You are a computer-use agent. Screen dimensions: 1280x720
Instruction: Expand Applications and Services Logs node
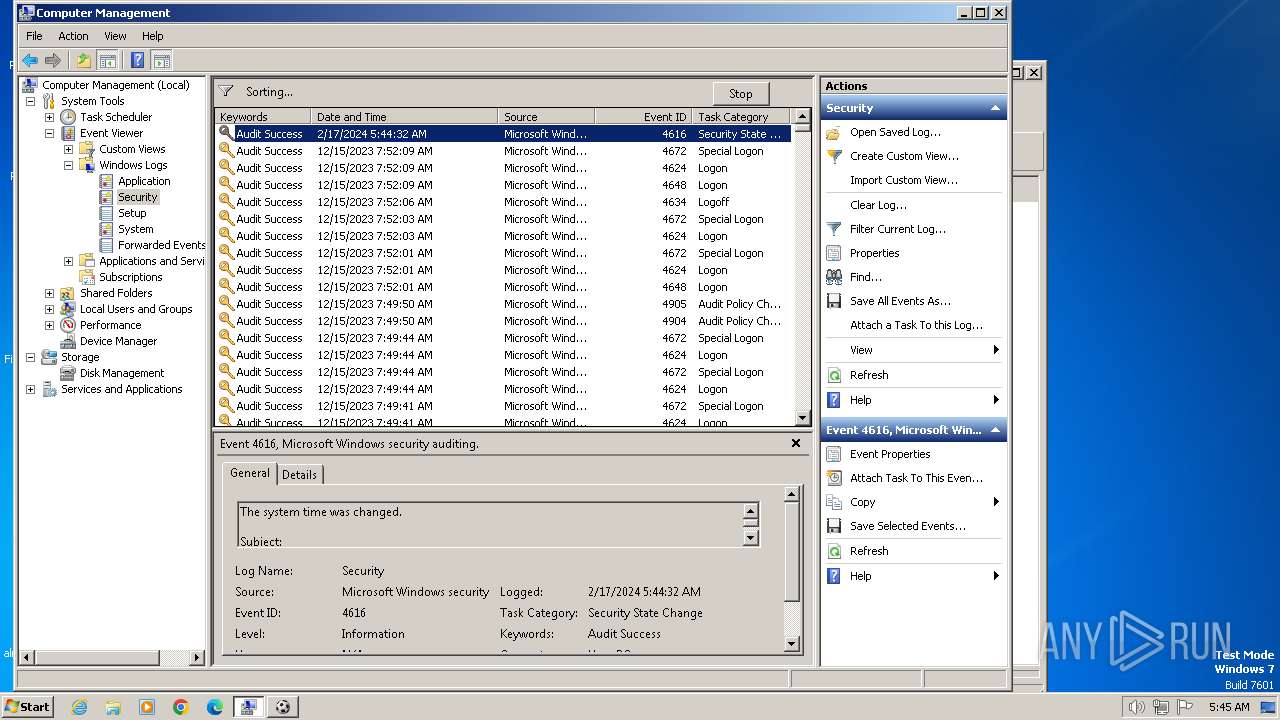68,261
